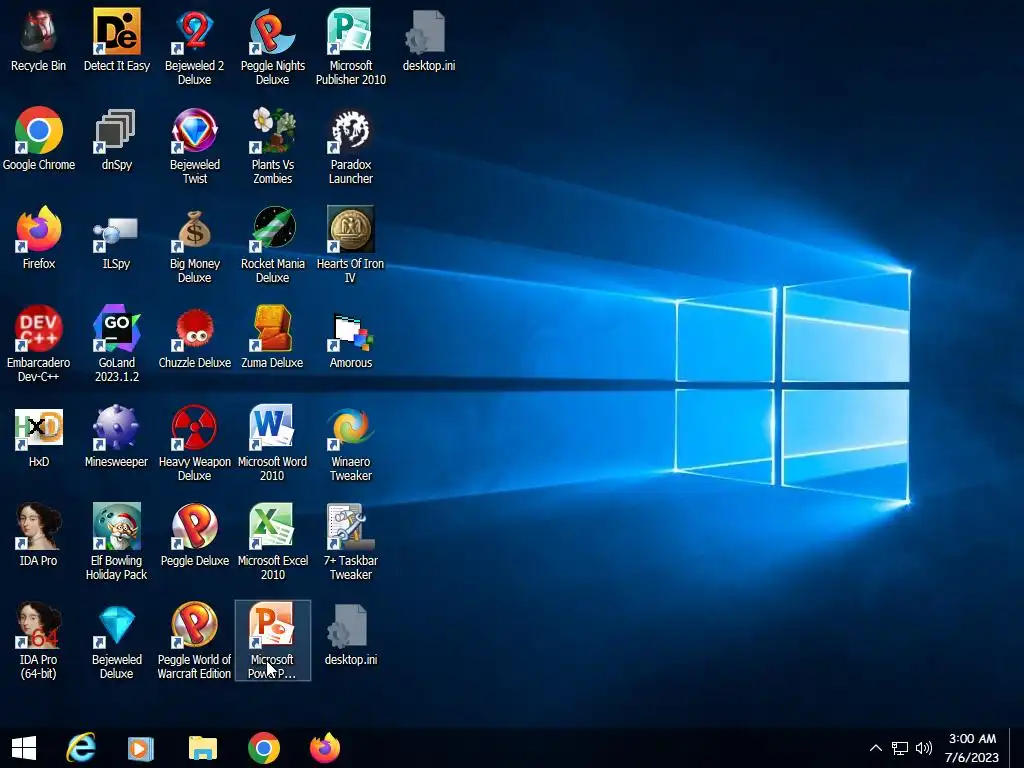Viewport: 1024px width, 768px height.
Task: Click the dnSpy desktop shortcut
Action: coord(117,140)
